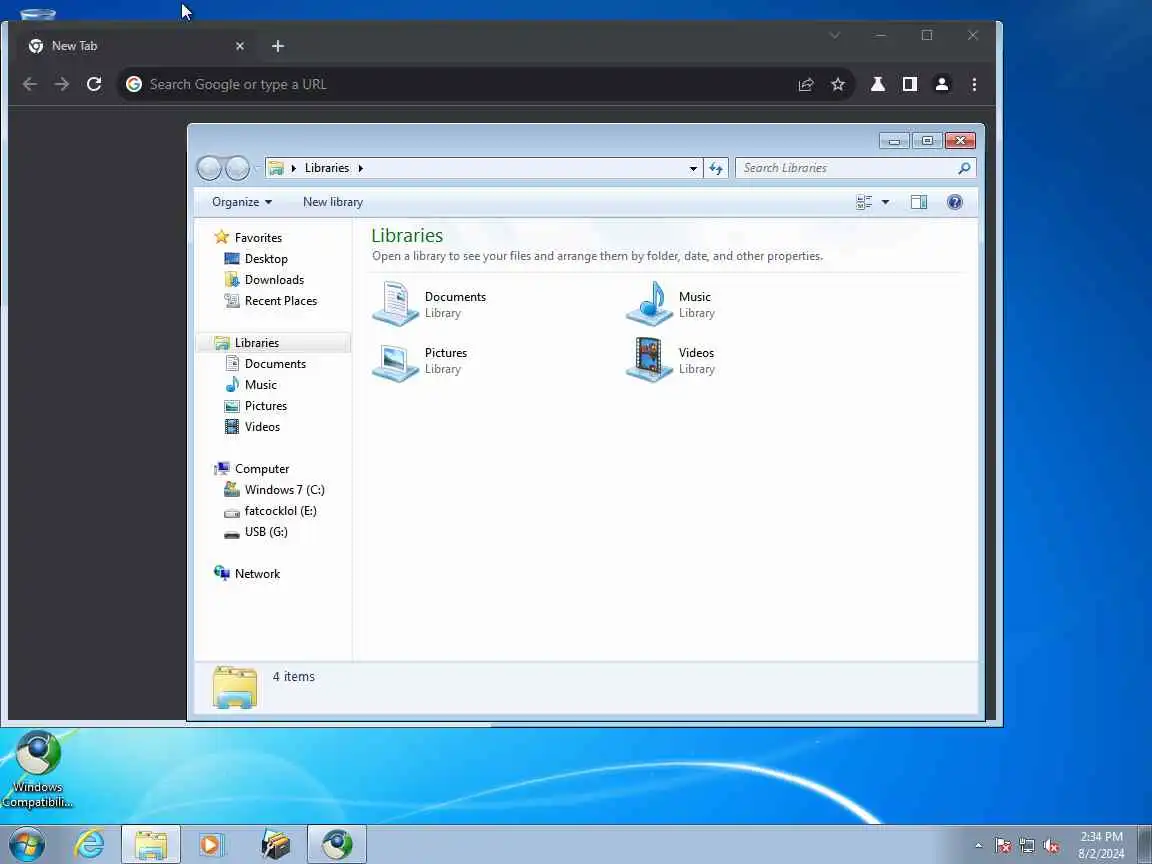The height and width of the screenshot is (864, 1152).
Task: Open Chrome's three-dot menu
Action: pyautogui.click(x=974, y=84)
